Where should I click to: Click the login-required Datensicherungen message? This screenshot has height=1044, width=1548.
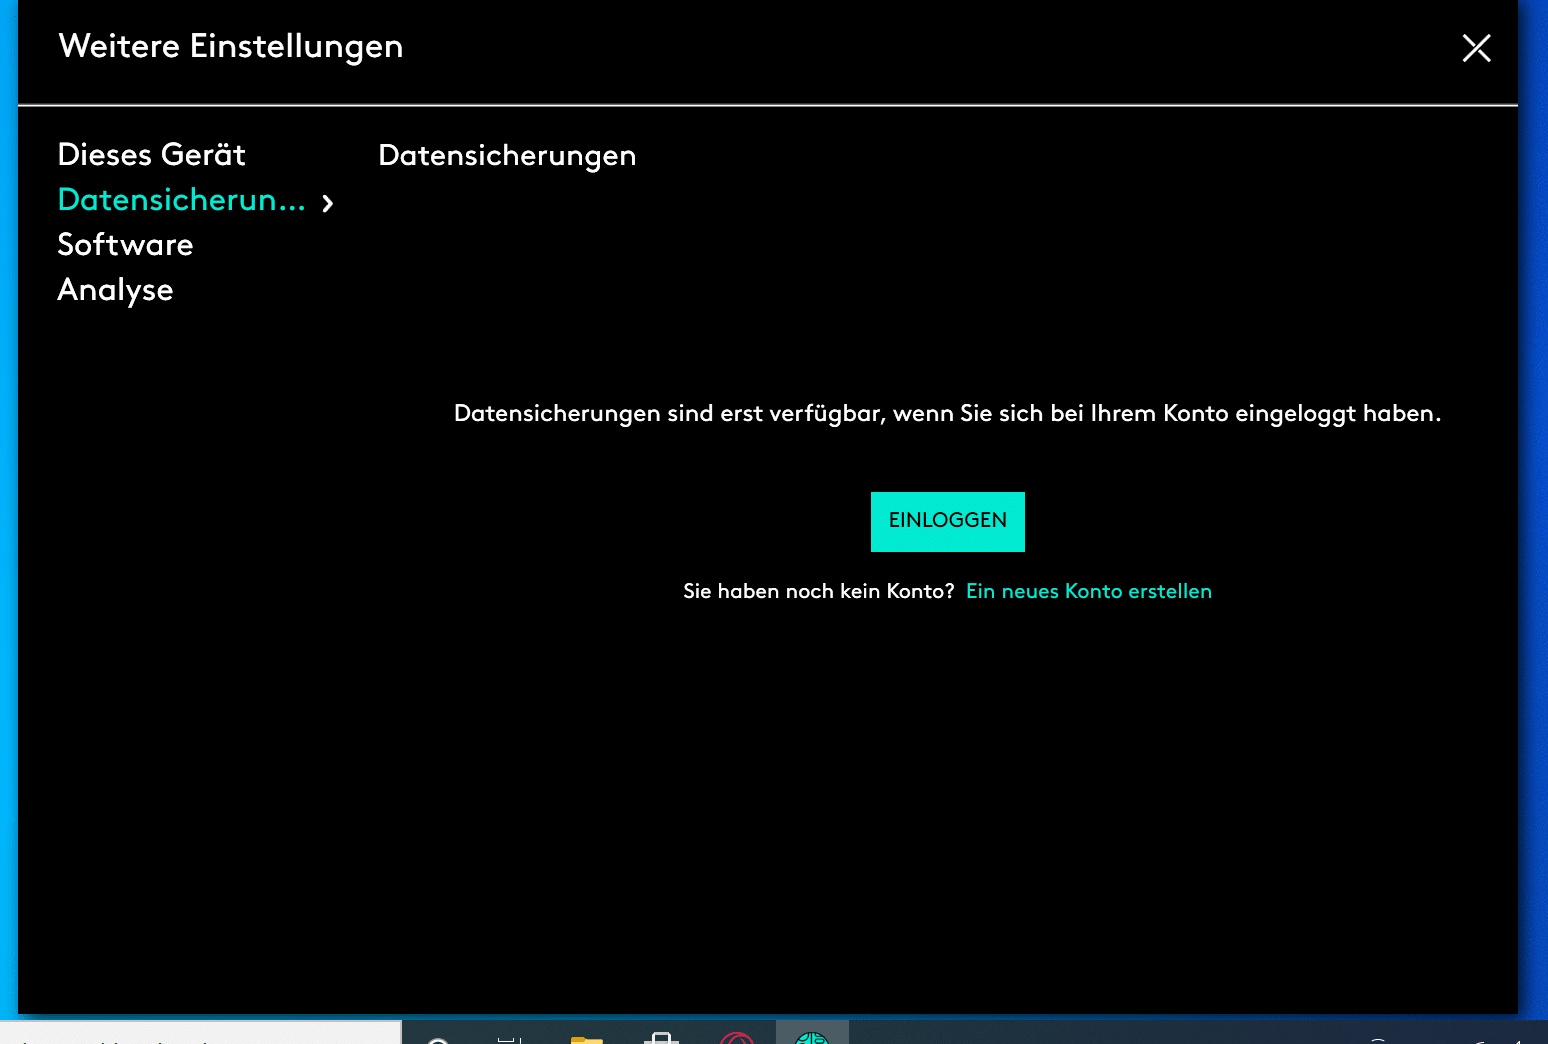[x=947, y=414]
